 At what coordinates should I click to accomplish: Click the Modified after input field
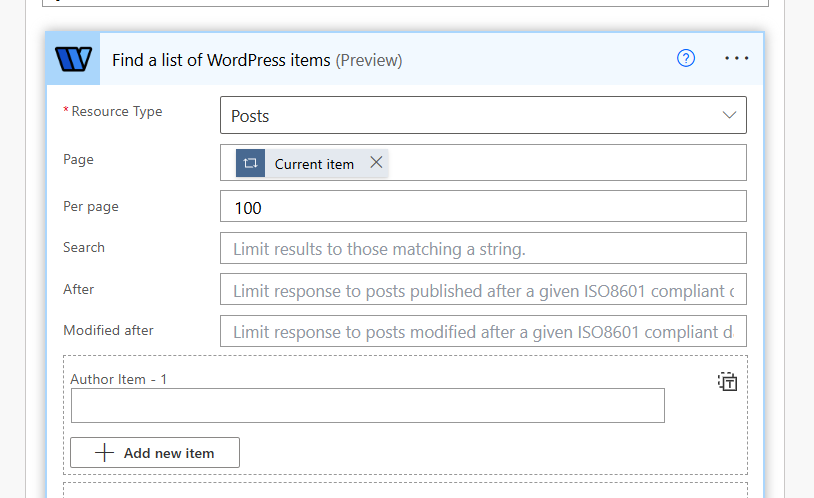click(483, 331)
